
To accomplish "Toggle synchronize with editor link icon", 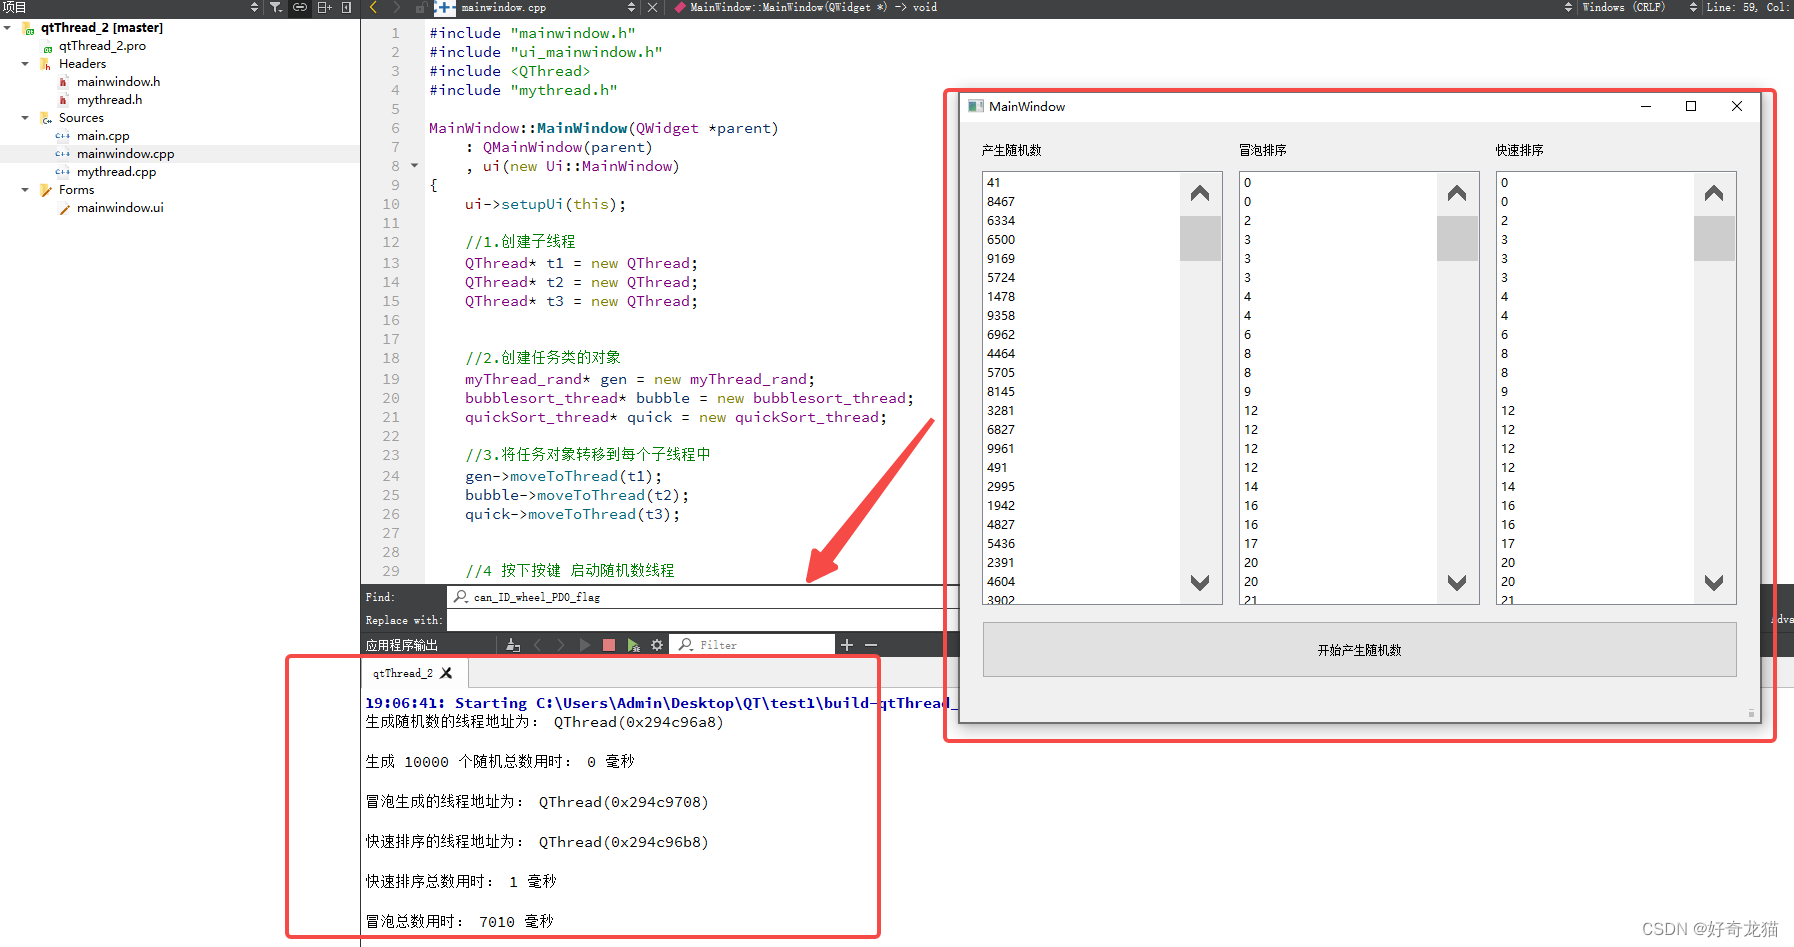I will coord(300,7).
